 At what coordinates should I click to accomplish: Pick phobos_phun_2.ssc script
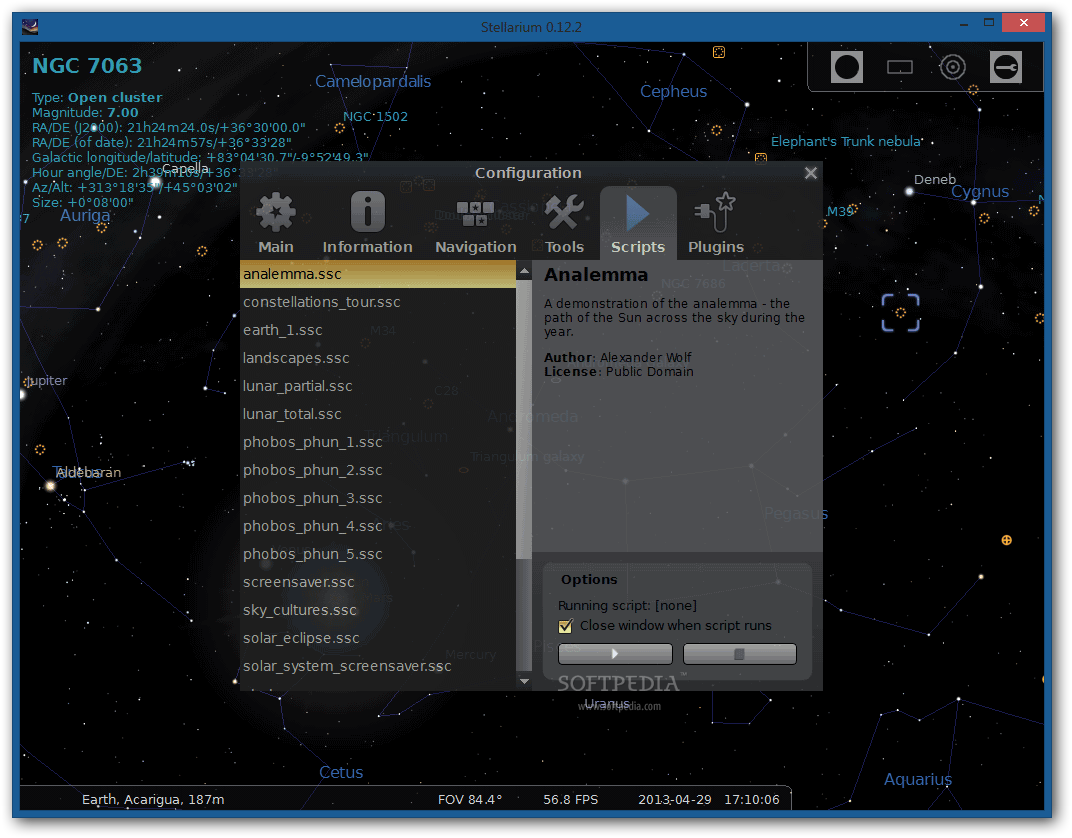point(378,470)
